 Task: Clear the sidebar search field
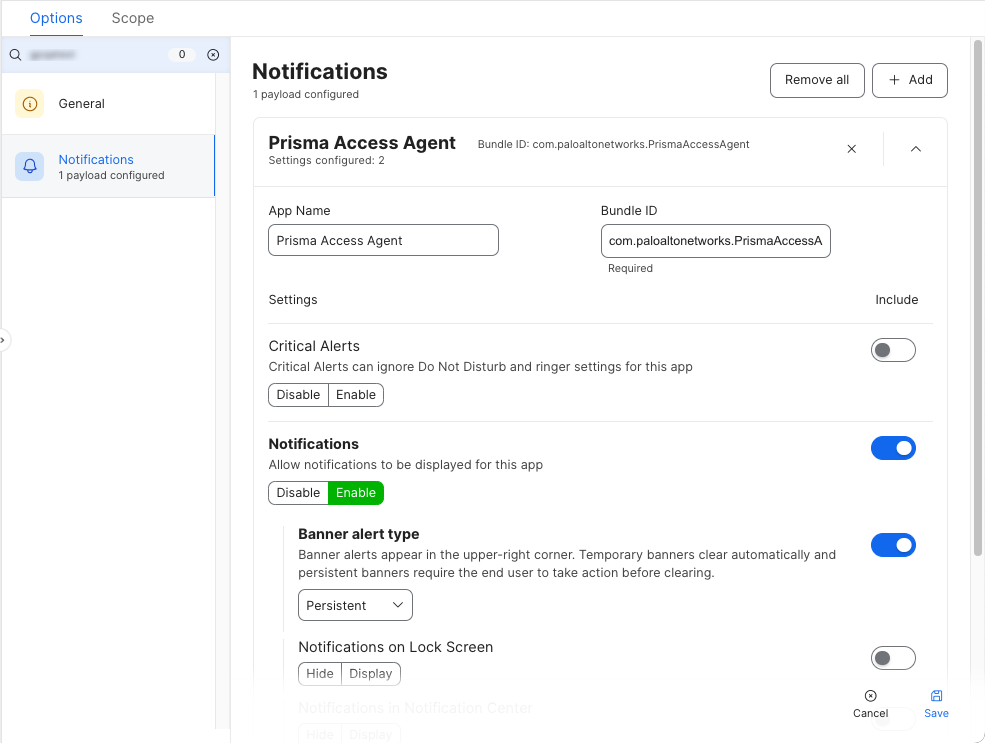[x=213, y=55]
